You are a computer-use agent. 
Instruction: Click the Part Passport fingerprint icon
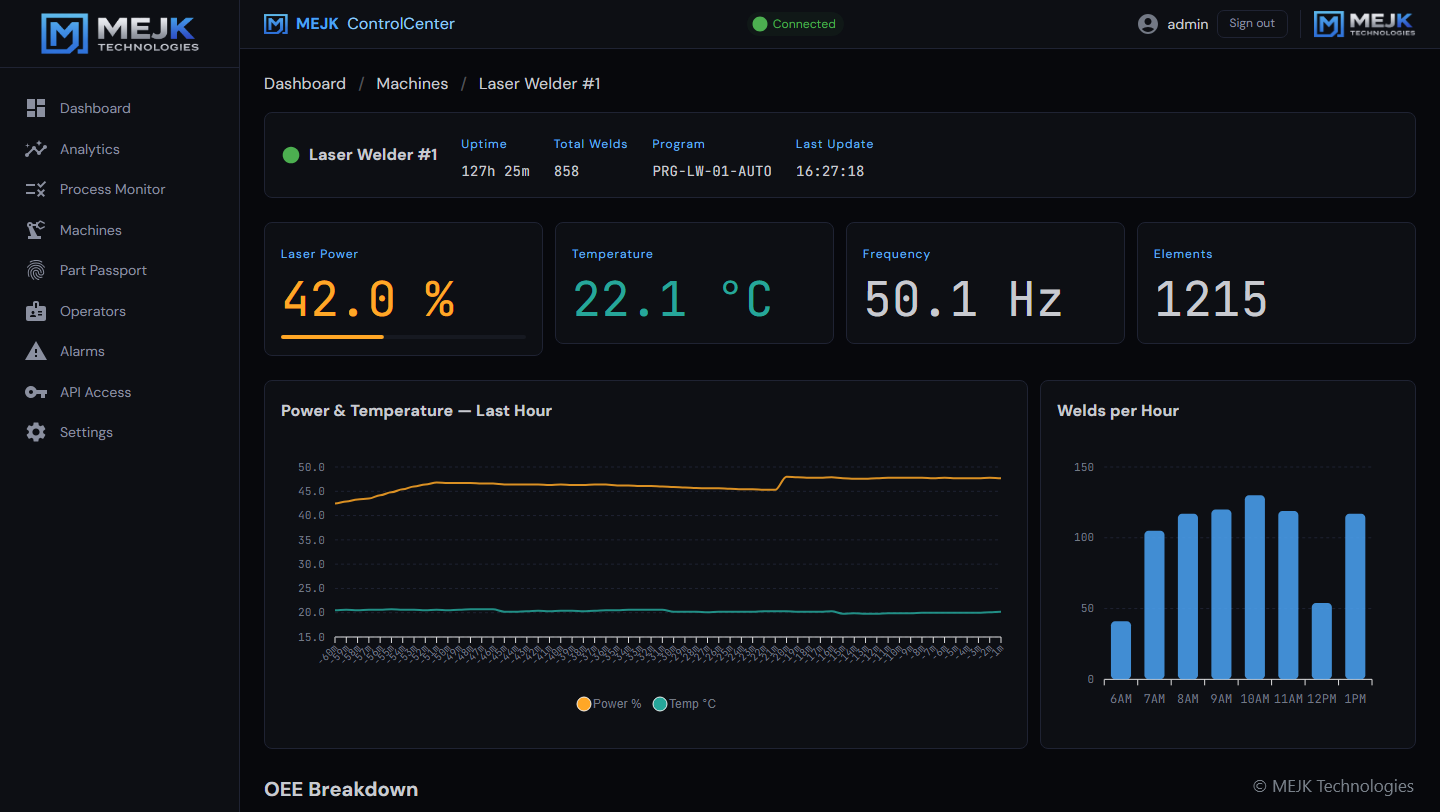36,270
